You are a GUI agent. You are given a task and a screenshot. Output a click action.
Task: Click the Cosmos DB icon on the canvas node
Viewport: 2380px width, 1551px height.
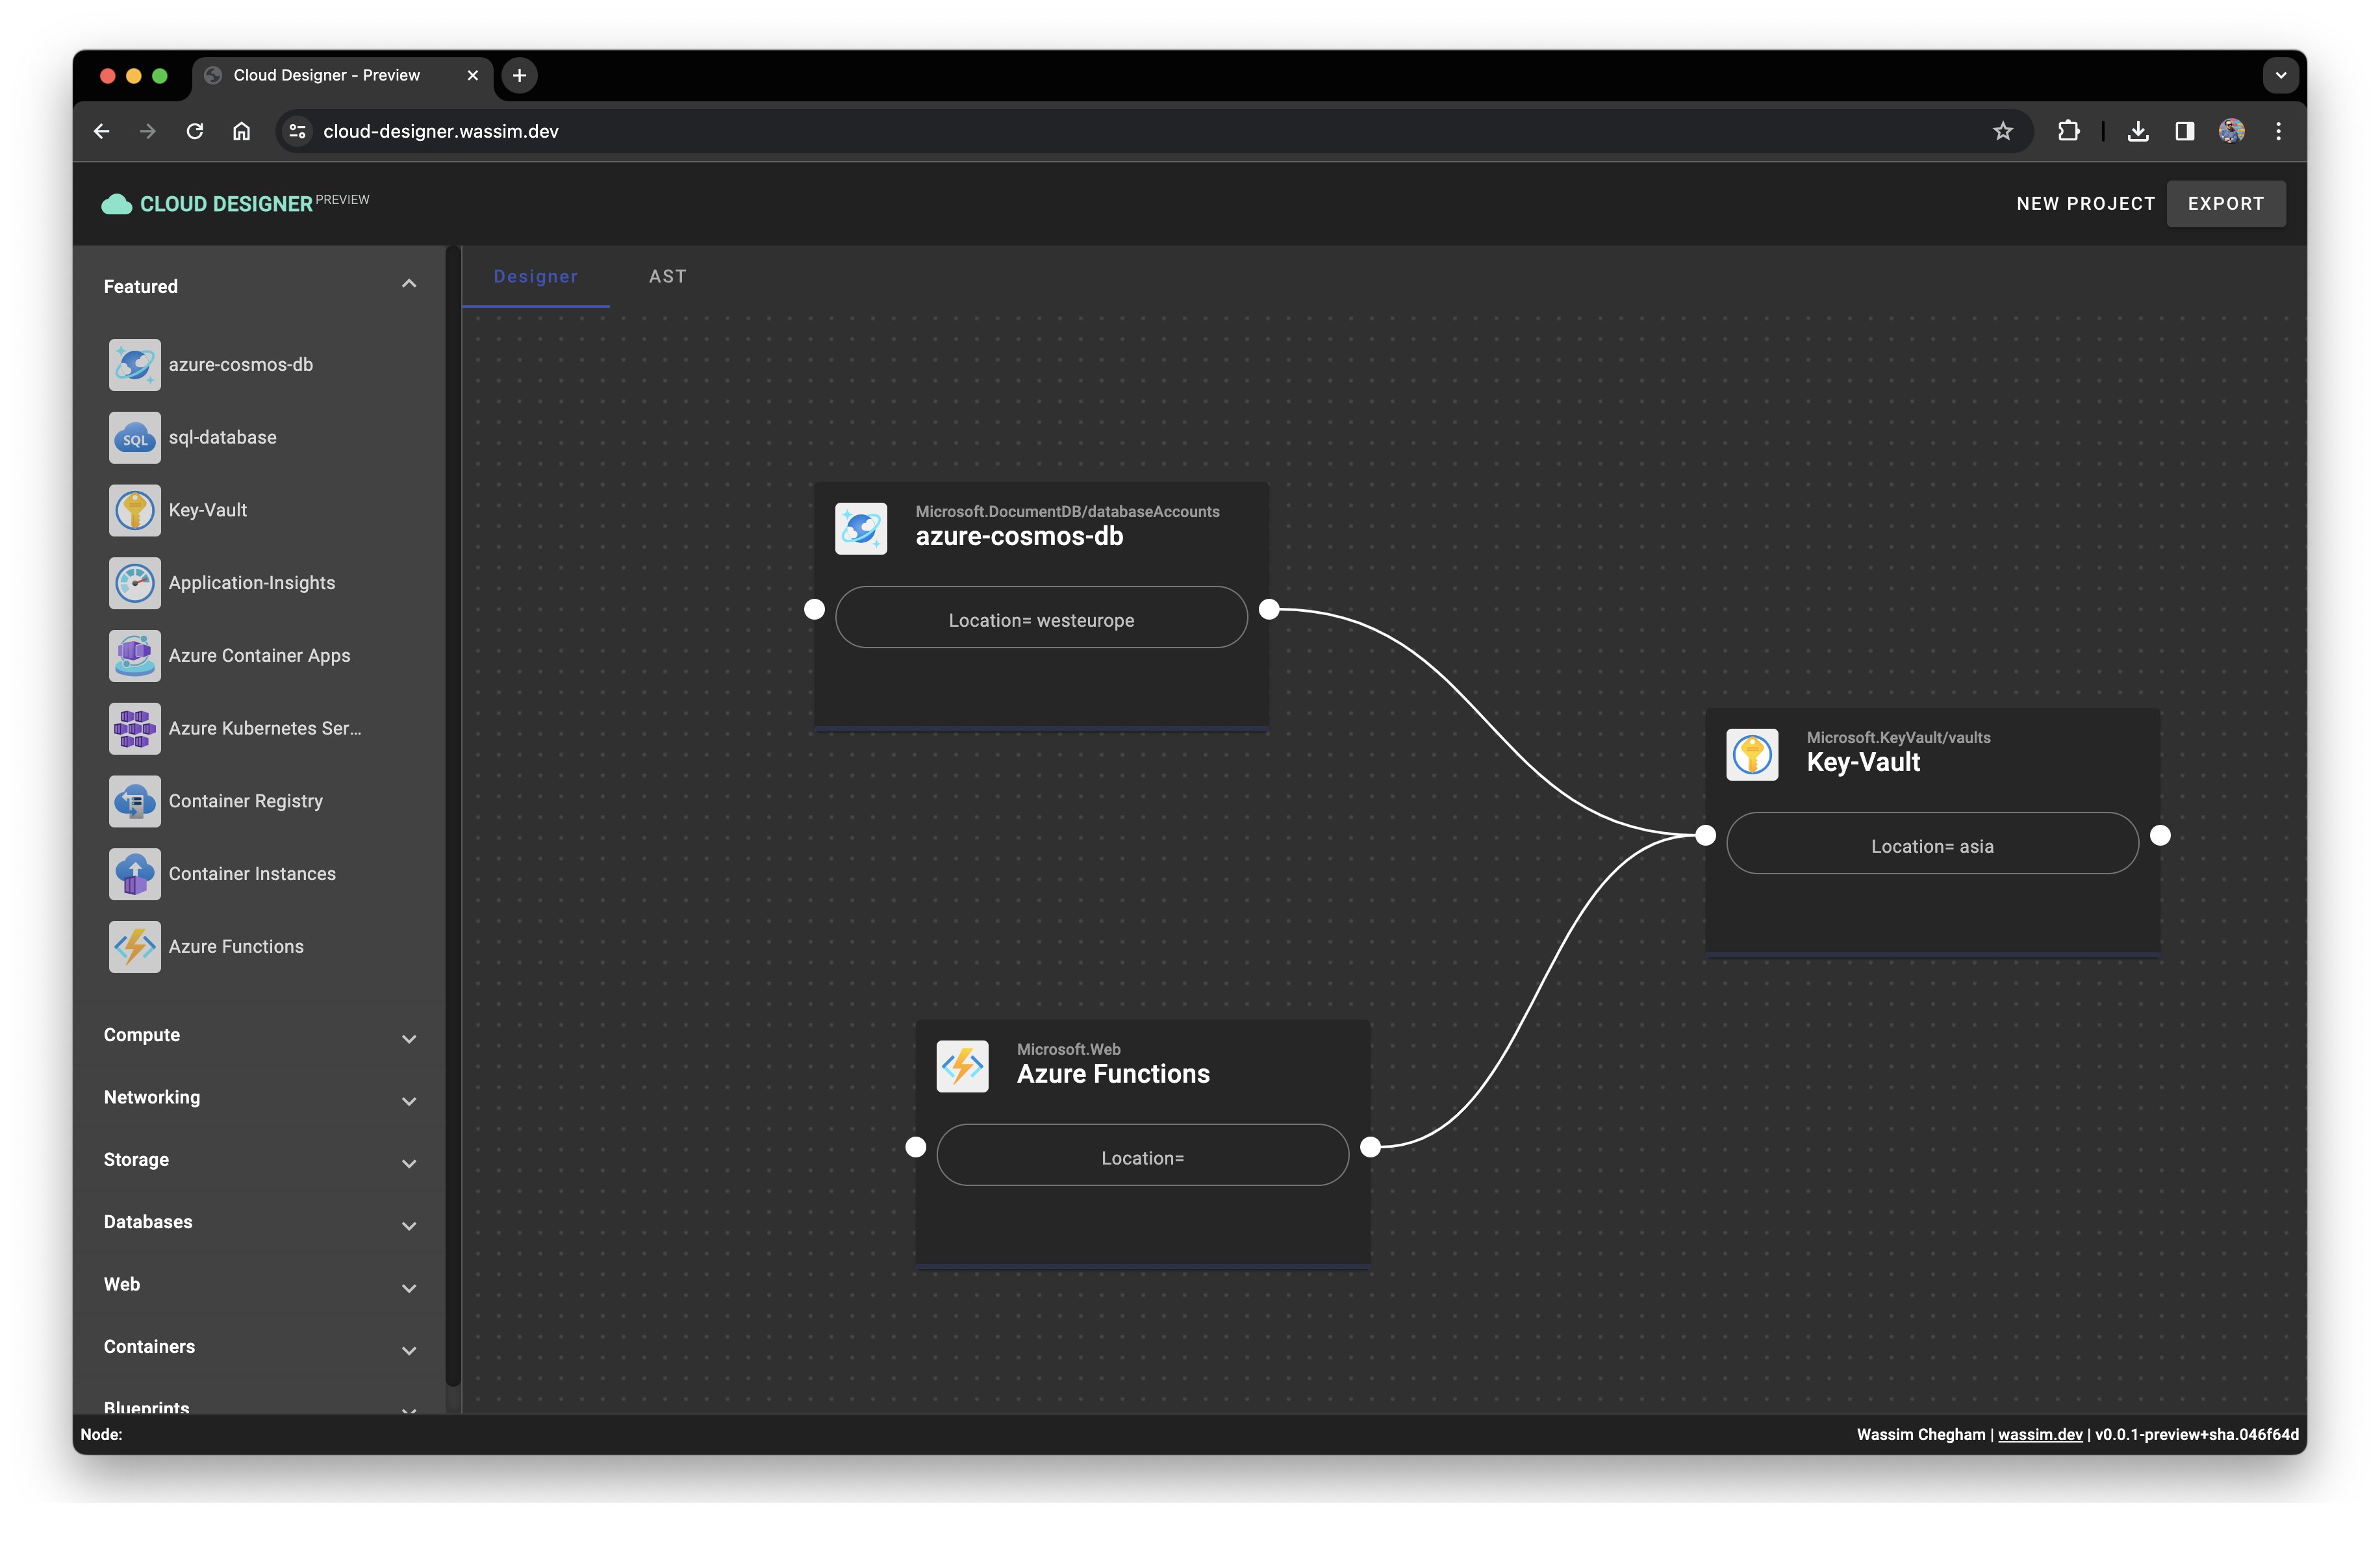point(860,528)
